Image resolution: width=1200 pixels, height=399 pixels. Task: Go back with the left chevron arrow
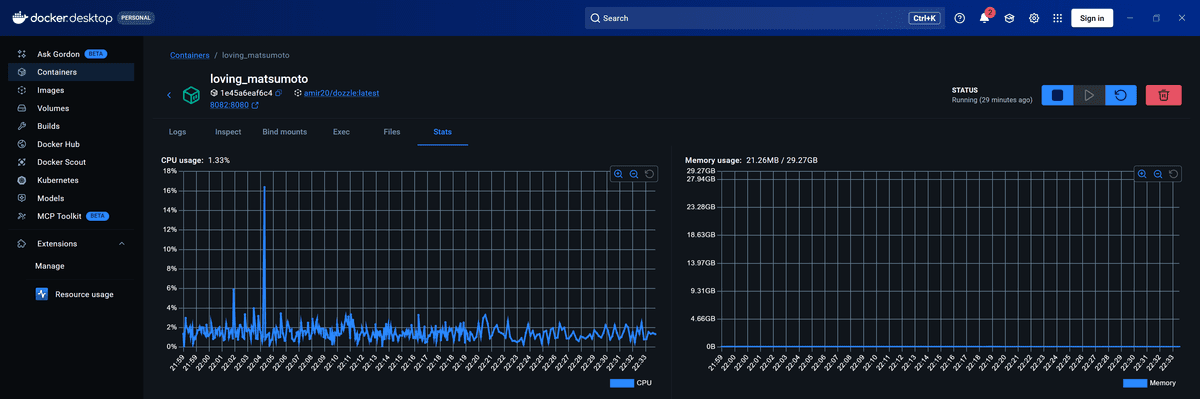169,95
